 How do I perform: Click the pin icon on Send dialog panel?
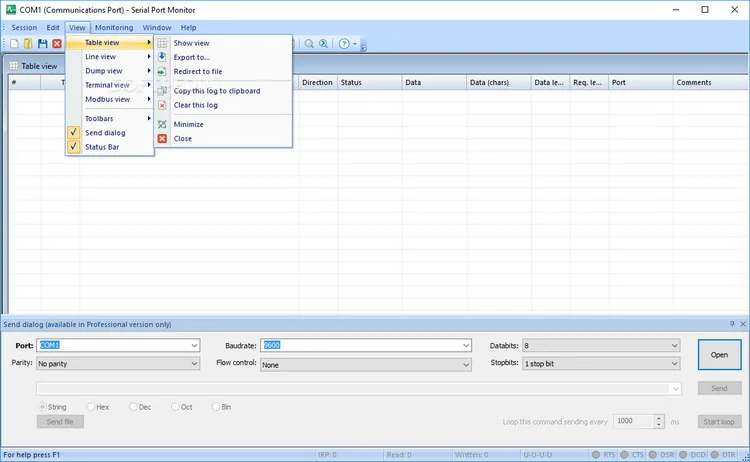click(x=732, y=324)
